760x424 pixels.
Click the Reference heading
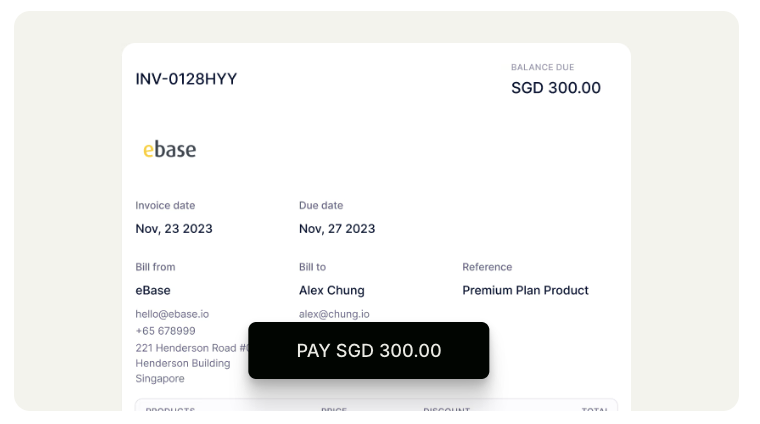487,267
